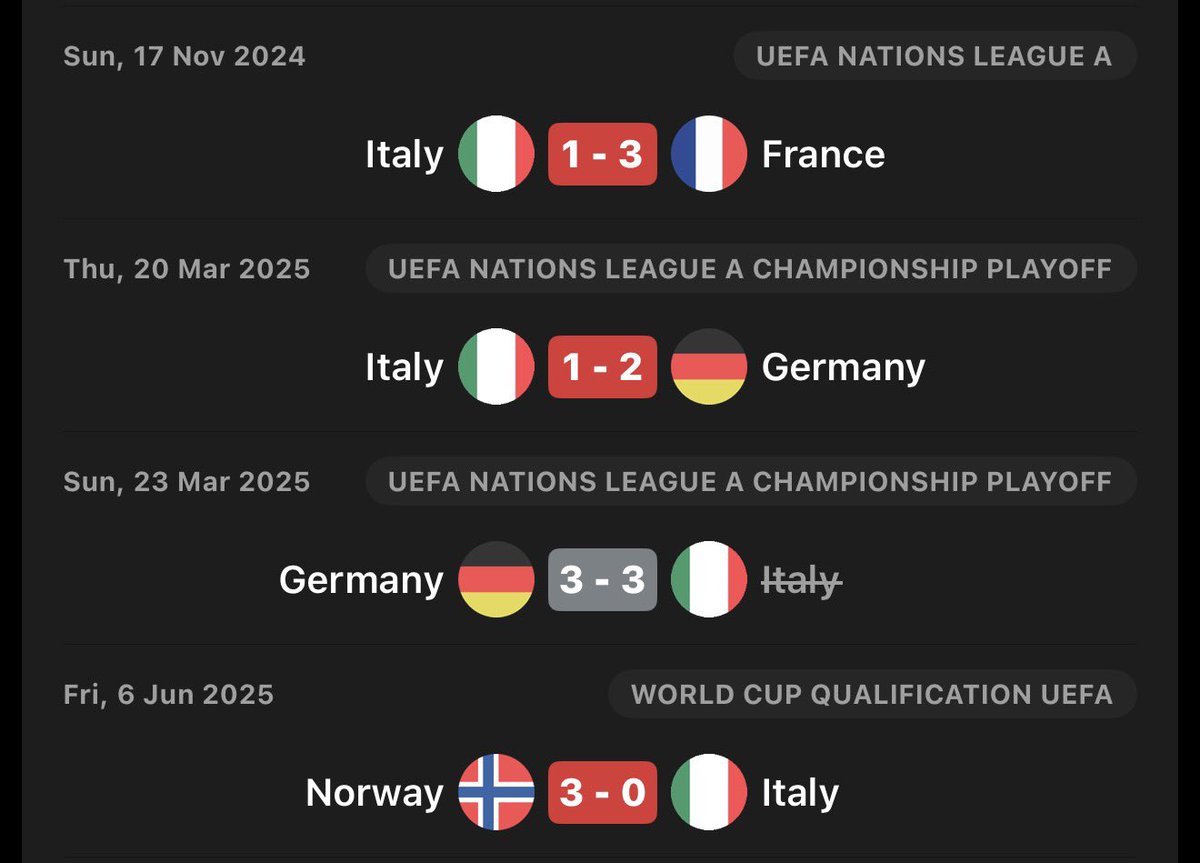Select the World Cup Qualification UEFA tag

tap(873, 695)
